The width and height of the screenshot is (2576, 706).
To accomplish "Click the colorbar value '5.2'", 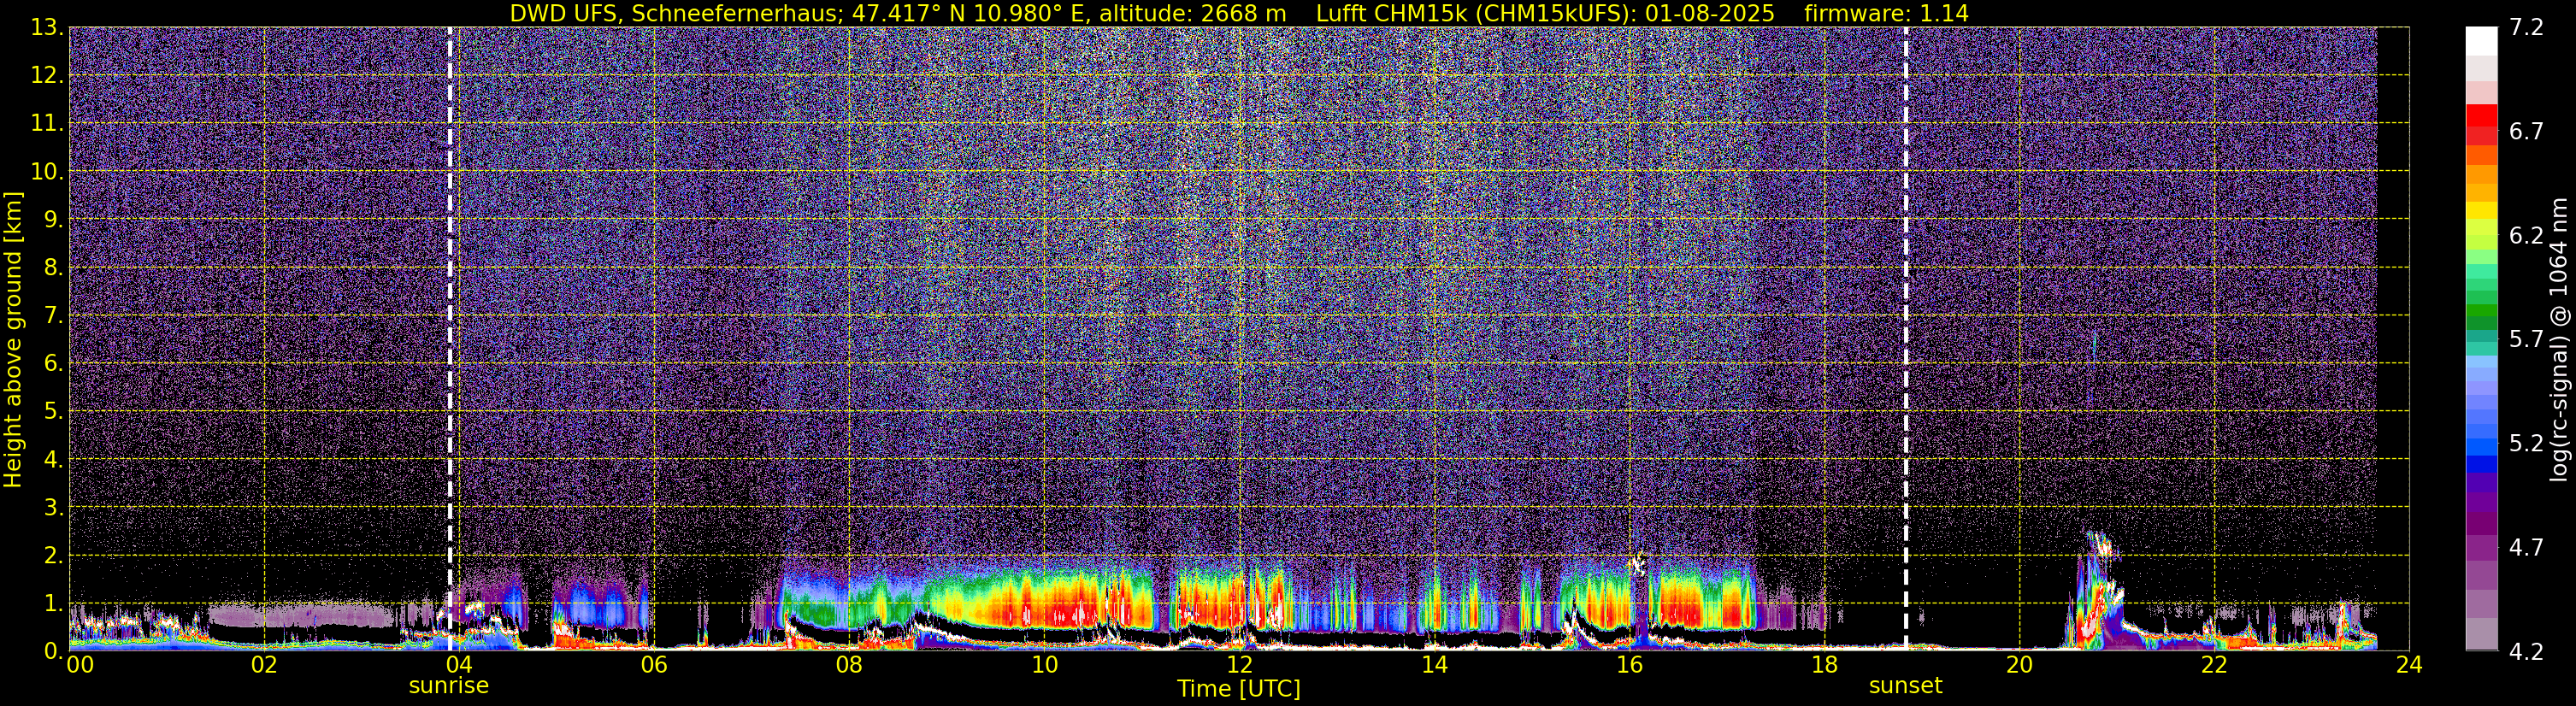I will (2526, 444).
